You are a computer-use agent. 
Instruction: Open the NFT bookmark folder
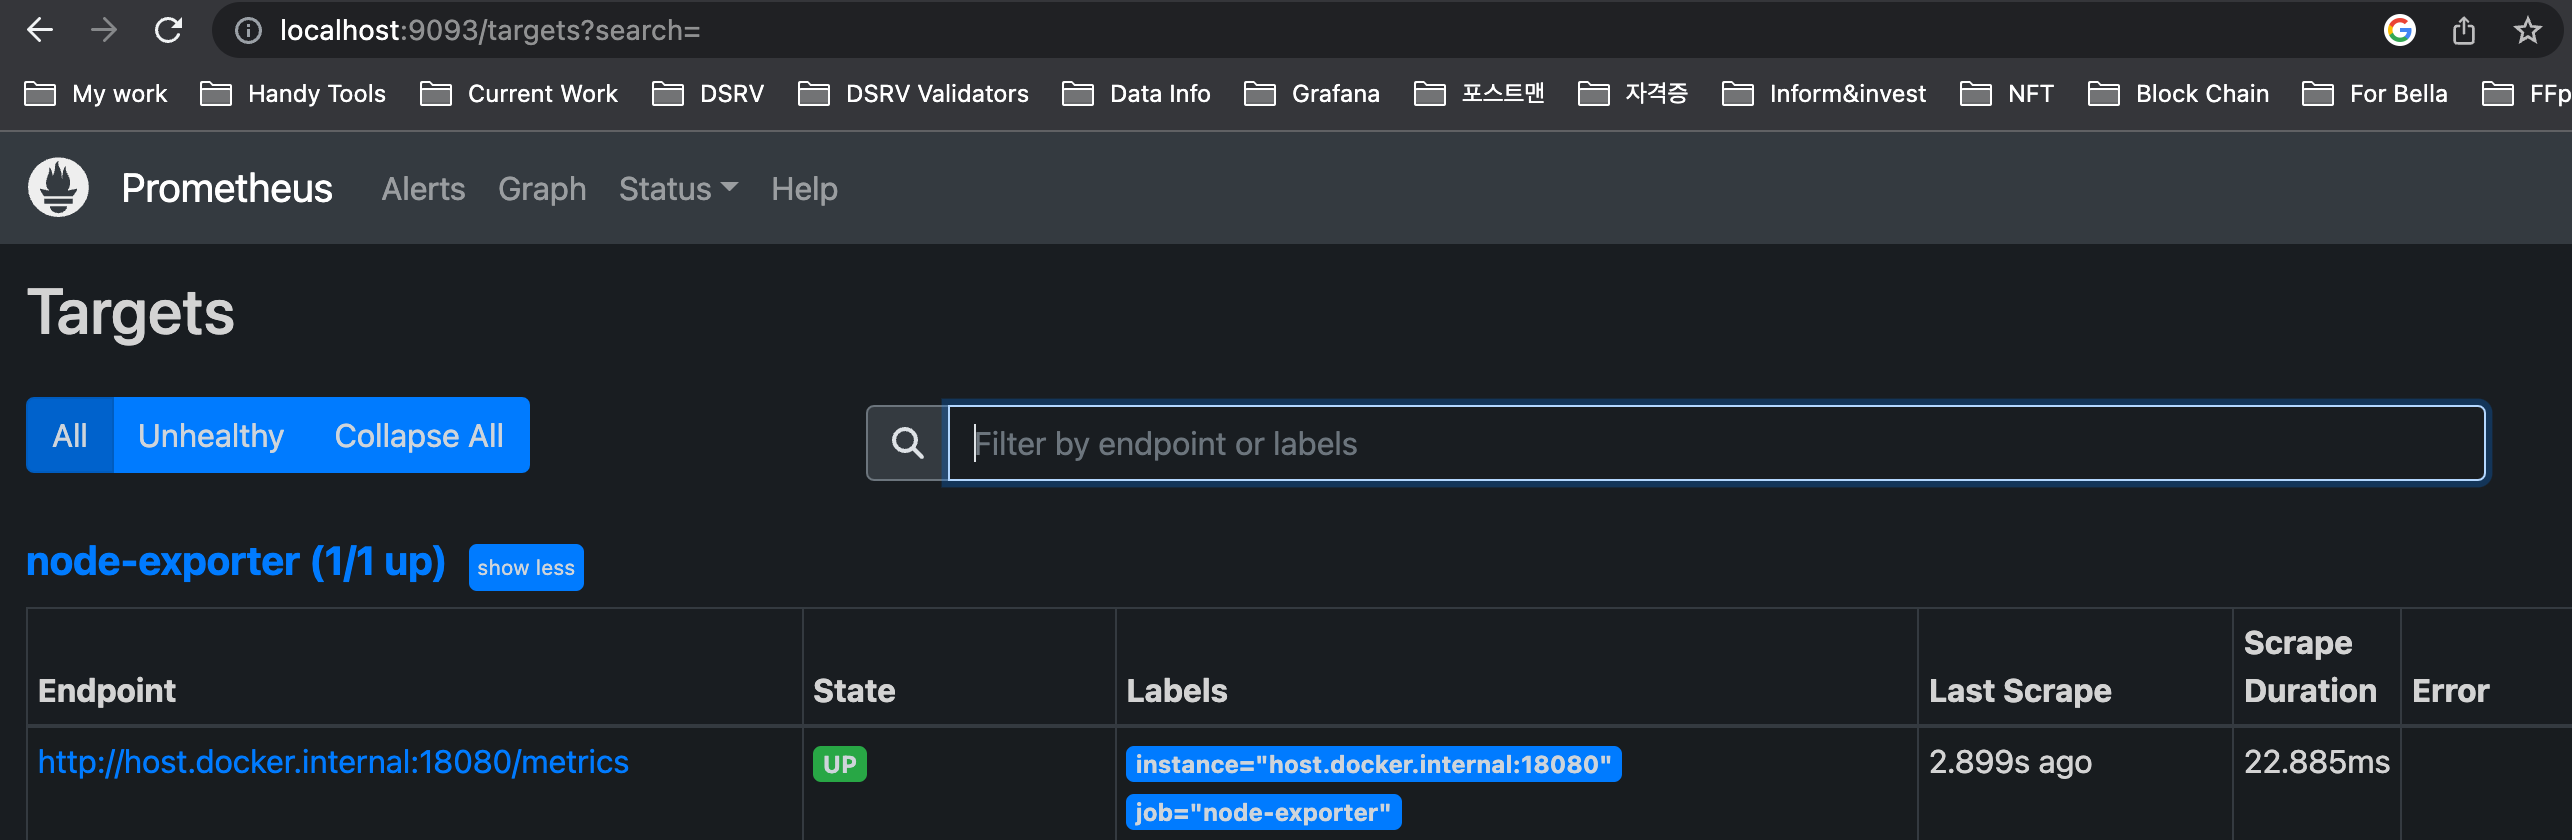point(2007,94)
